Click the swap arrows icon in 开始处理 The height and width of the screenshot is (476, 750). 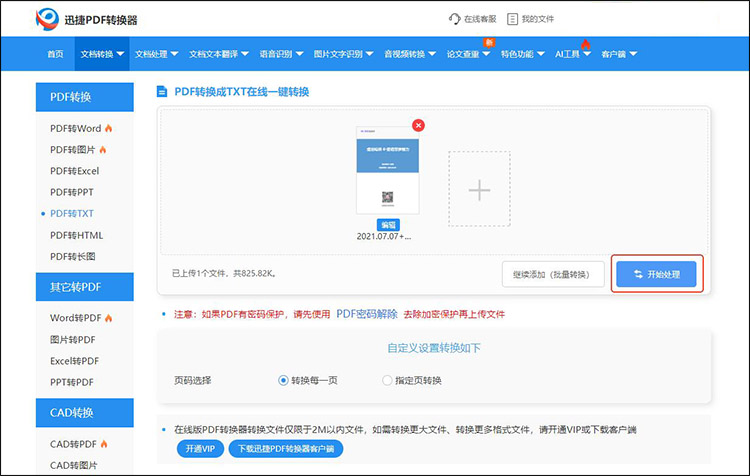click(638, 274)
